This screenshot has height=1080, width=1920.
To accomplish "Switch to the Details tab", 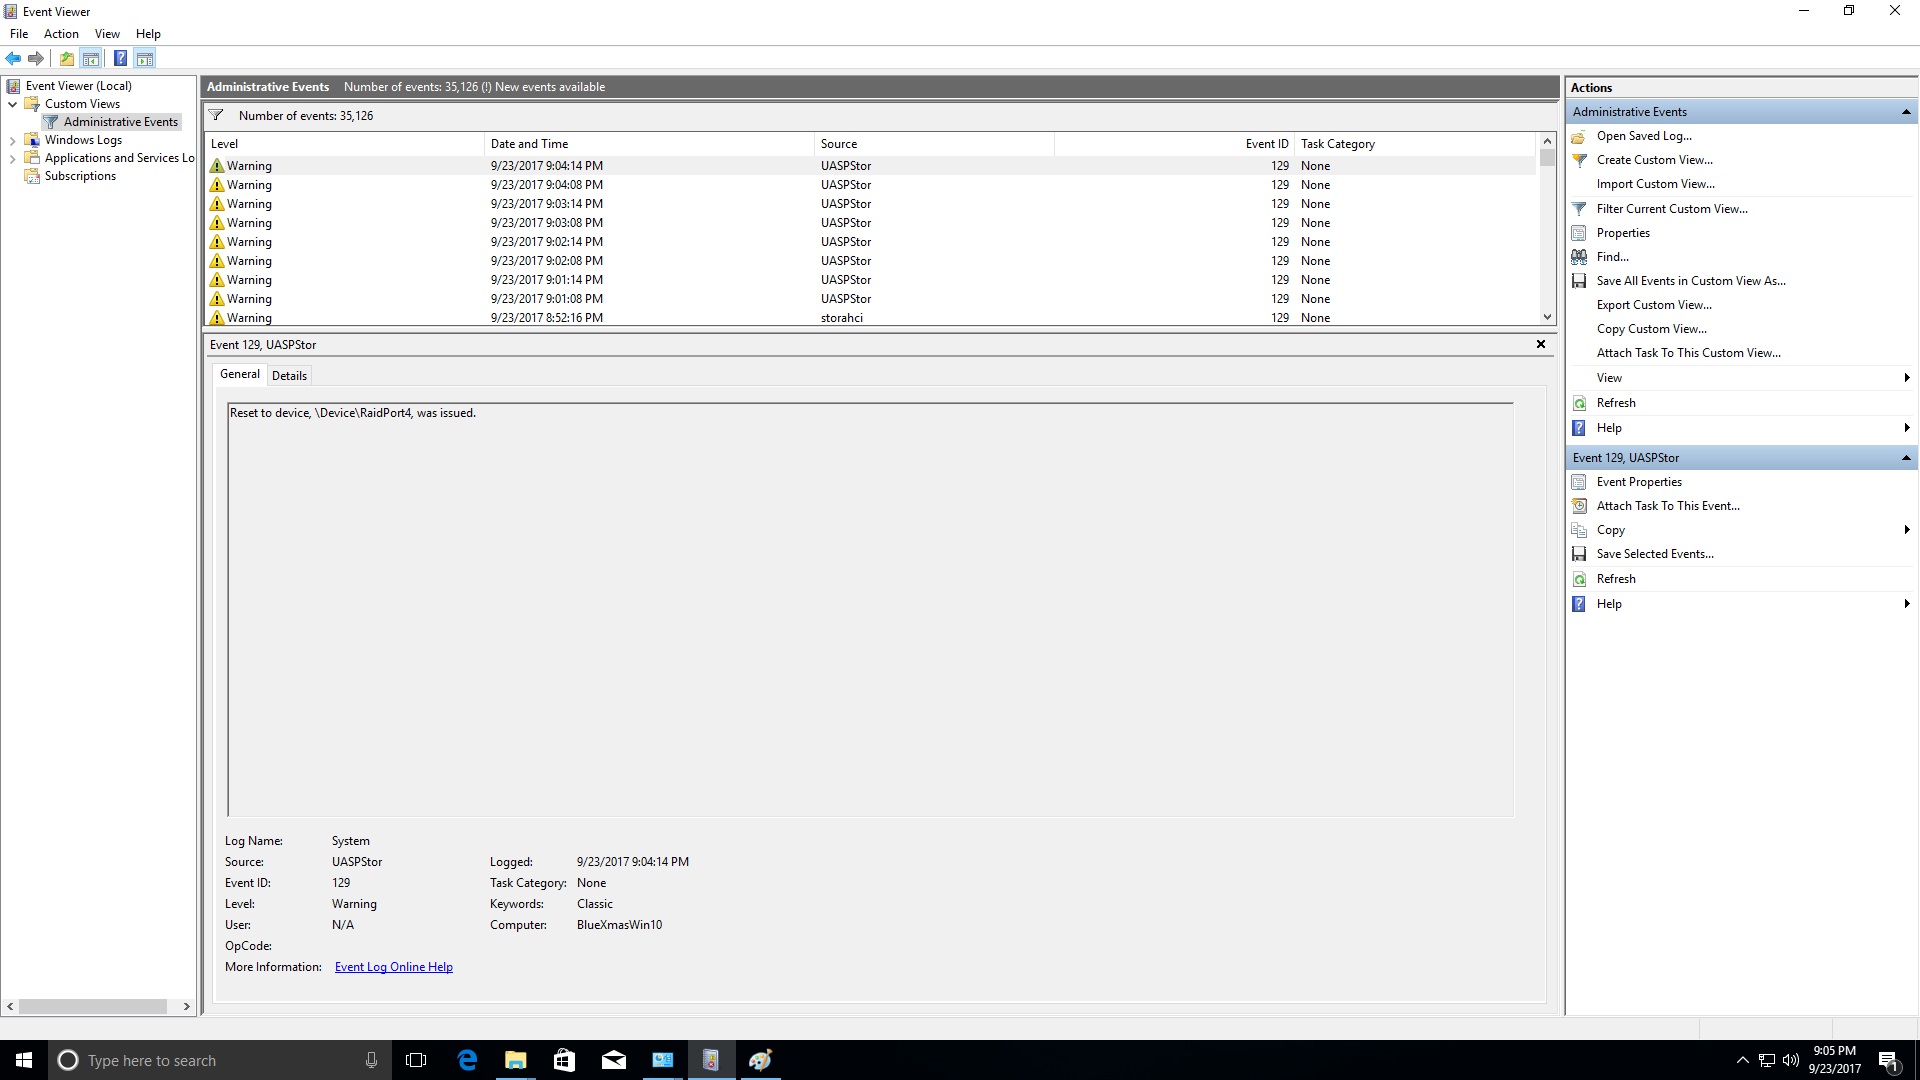I will (x=289, y=376).
